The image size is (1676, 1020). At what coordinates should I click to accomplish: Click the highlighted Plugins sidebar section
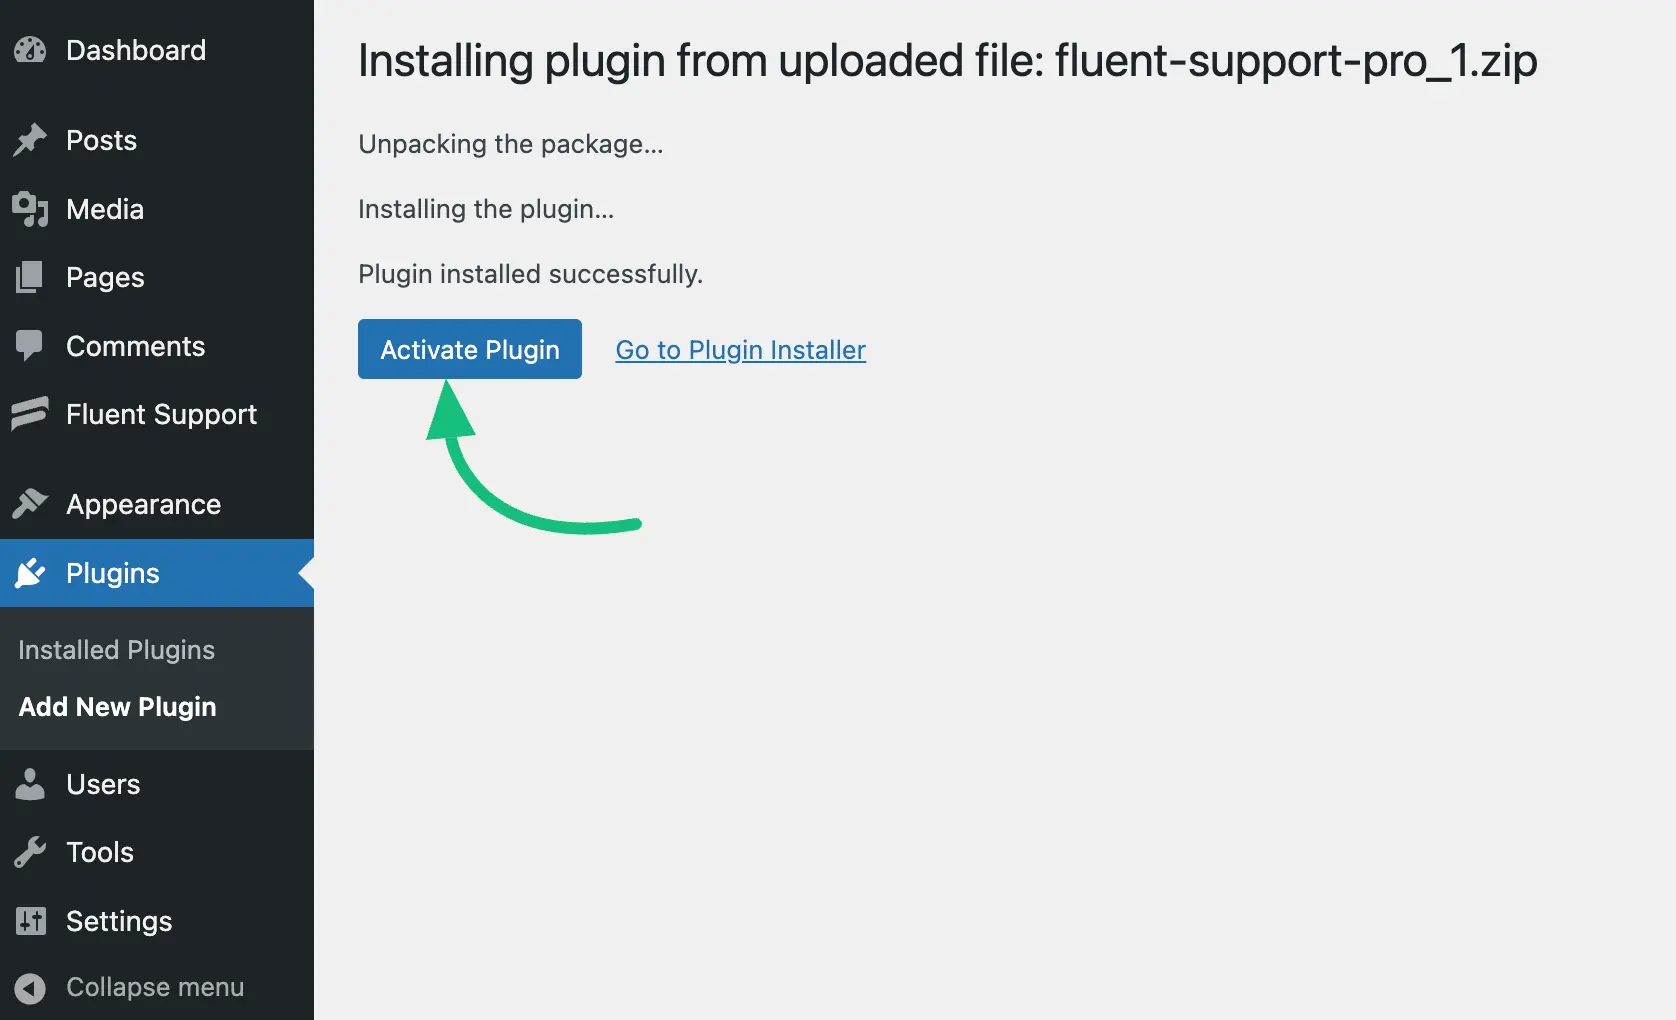(x=112, y=573)
